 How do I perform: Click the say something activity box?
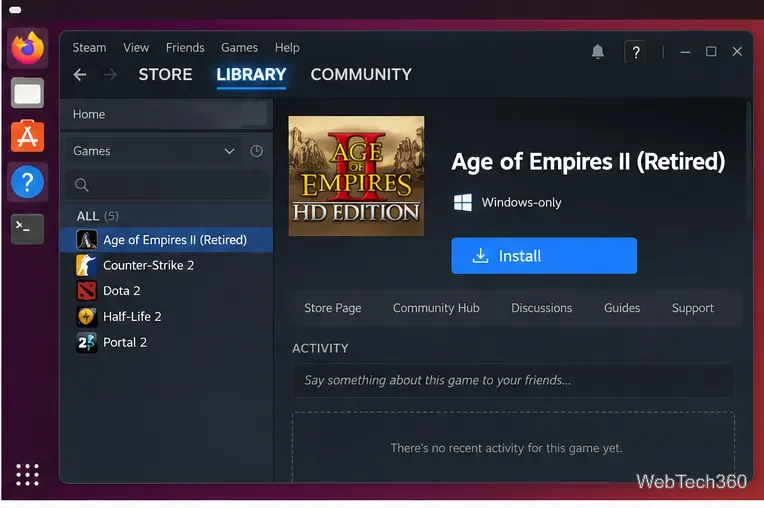513,380
